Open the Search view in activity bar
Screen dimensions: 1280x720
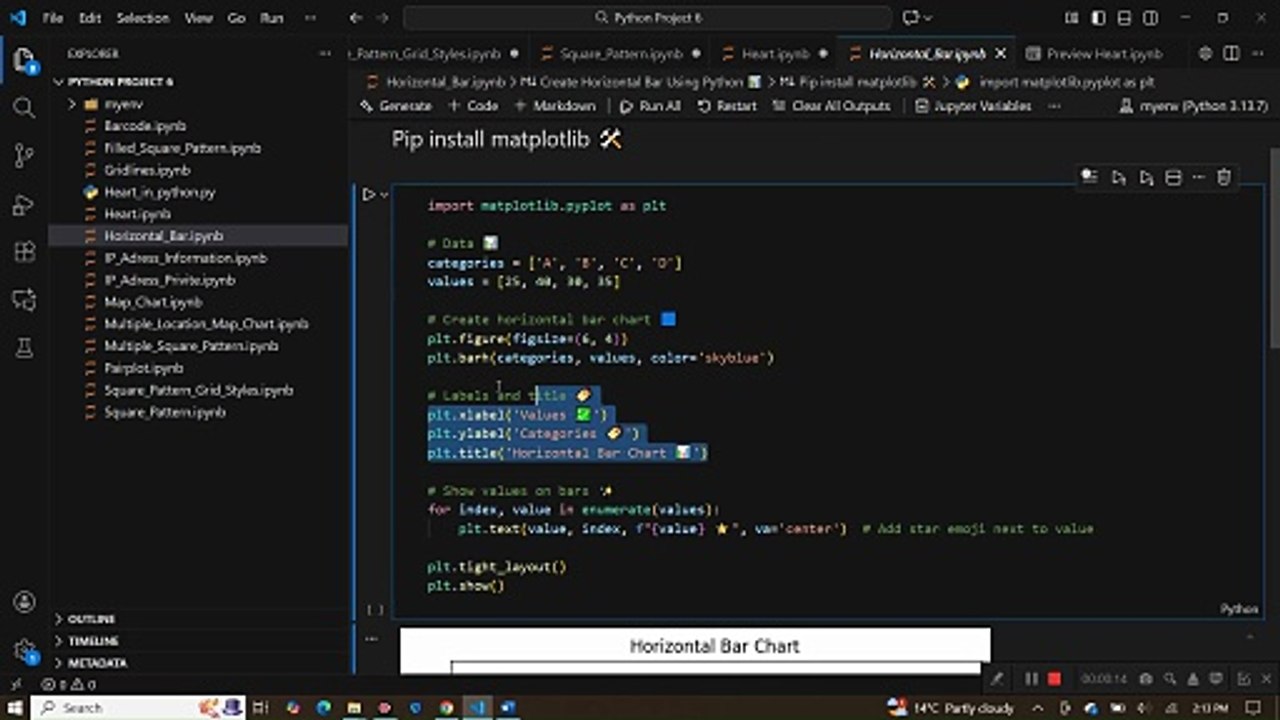[x=24, y=107]
